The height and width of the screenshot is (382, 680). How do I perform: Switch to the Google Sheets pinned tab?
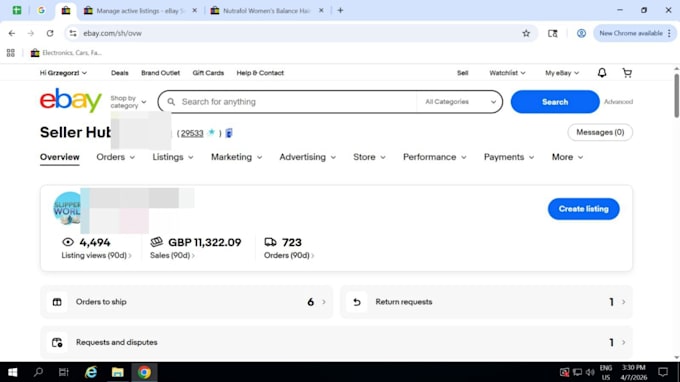pyautogui.click(x=16, y=10)
